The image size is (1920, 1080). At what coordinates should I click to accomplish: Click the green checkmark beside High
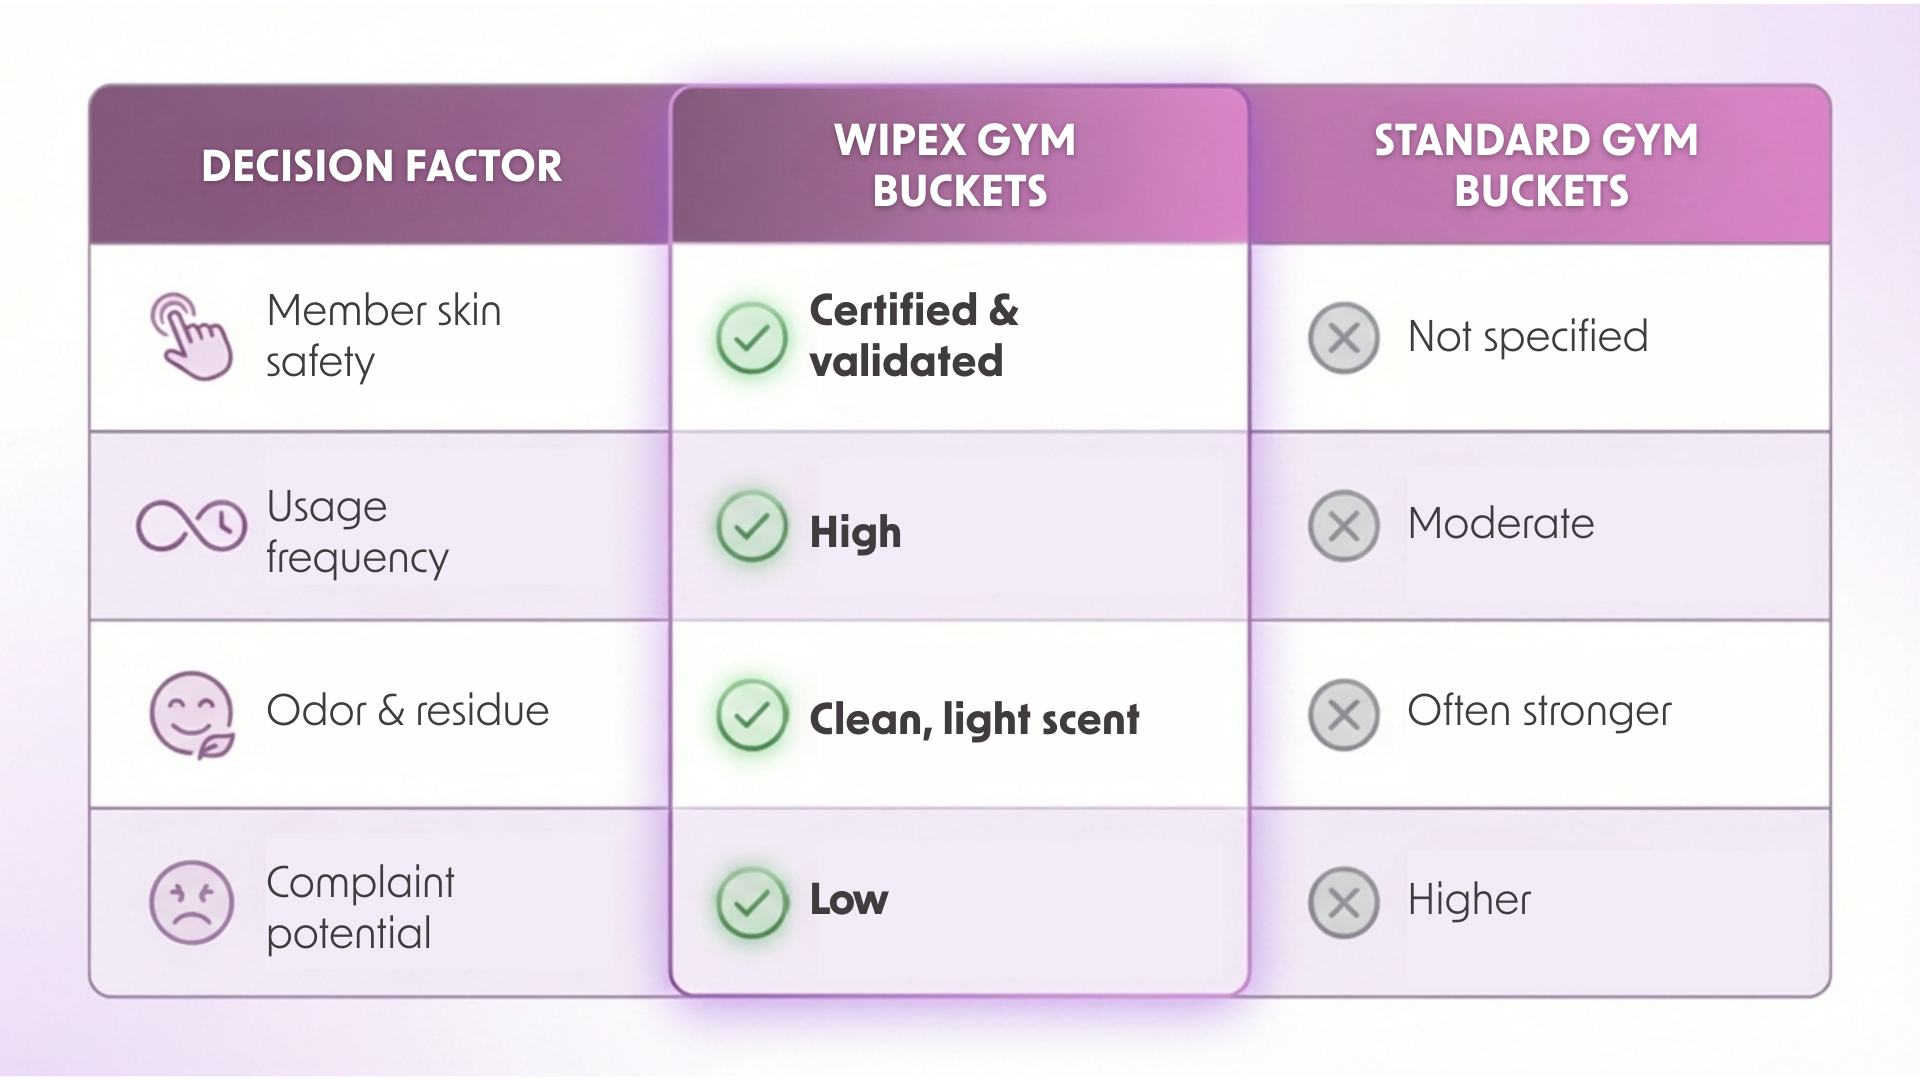click(x=752, y=526)
